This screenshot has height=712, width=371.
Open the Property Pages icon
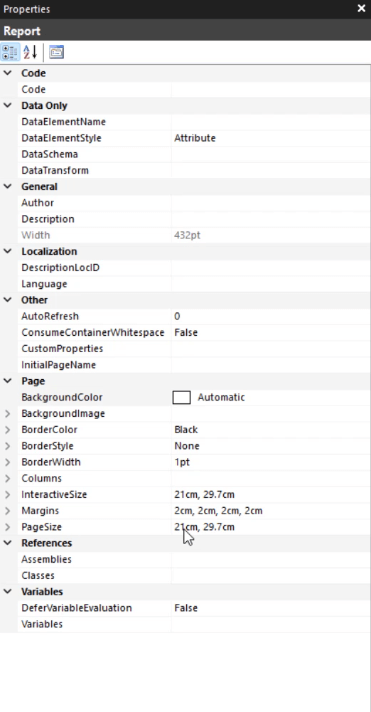click(x=56, y=52)
